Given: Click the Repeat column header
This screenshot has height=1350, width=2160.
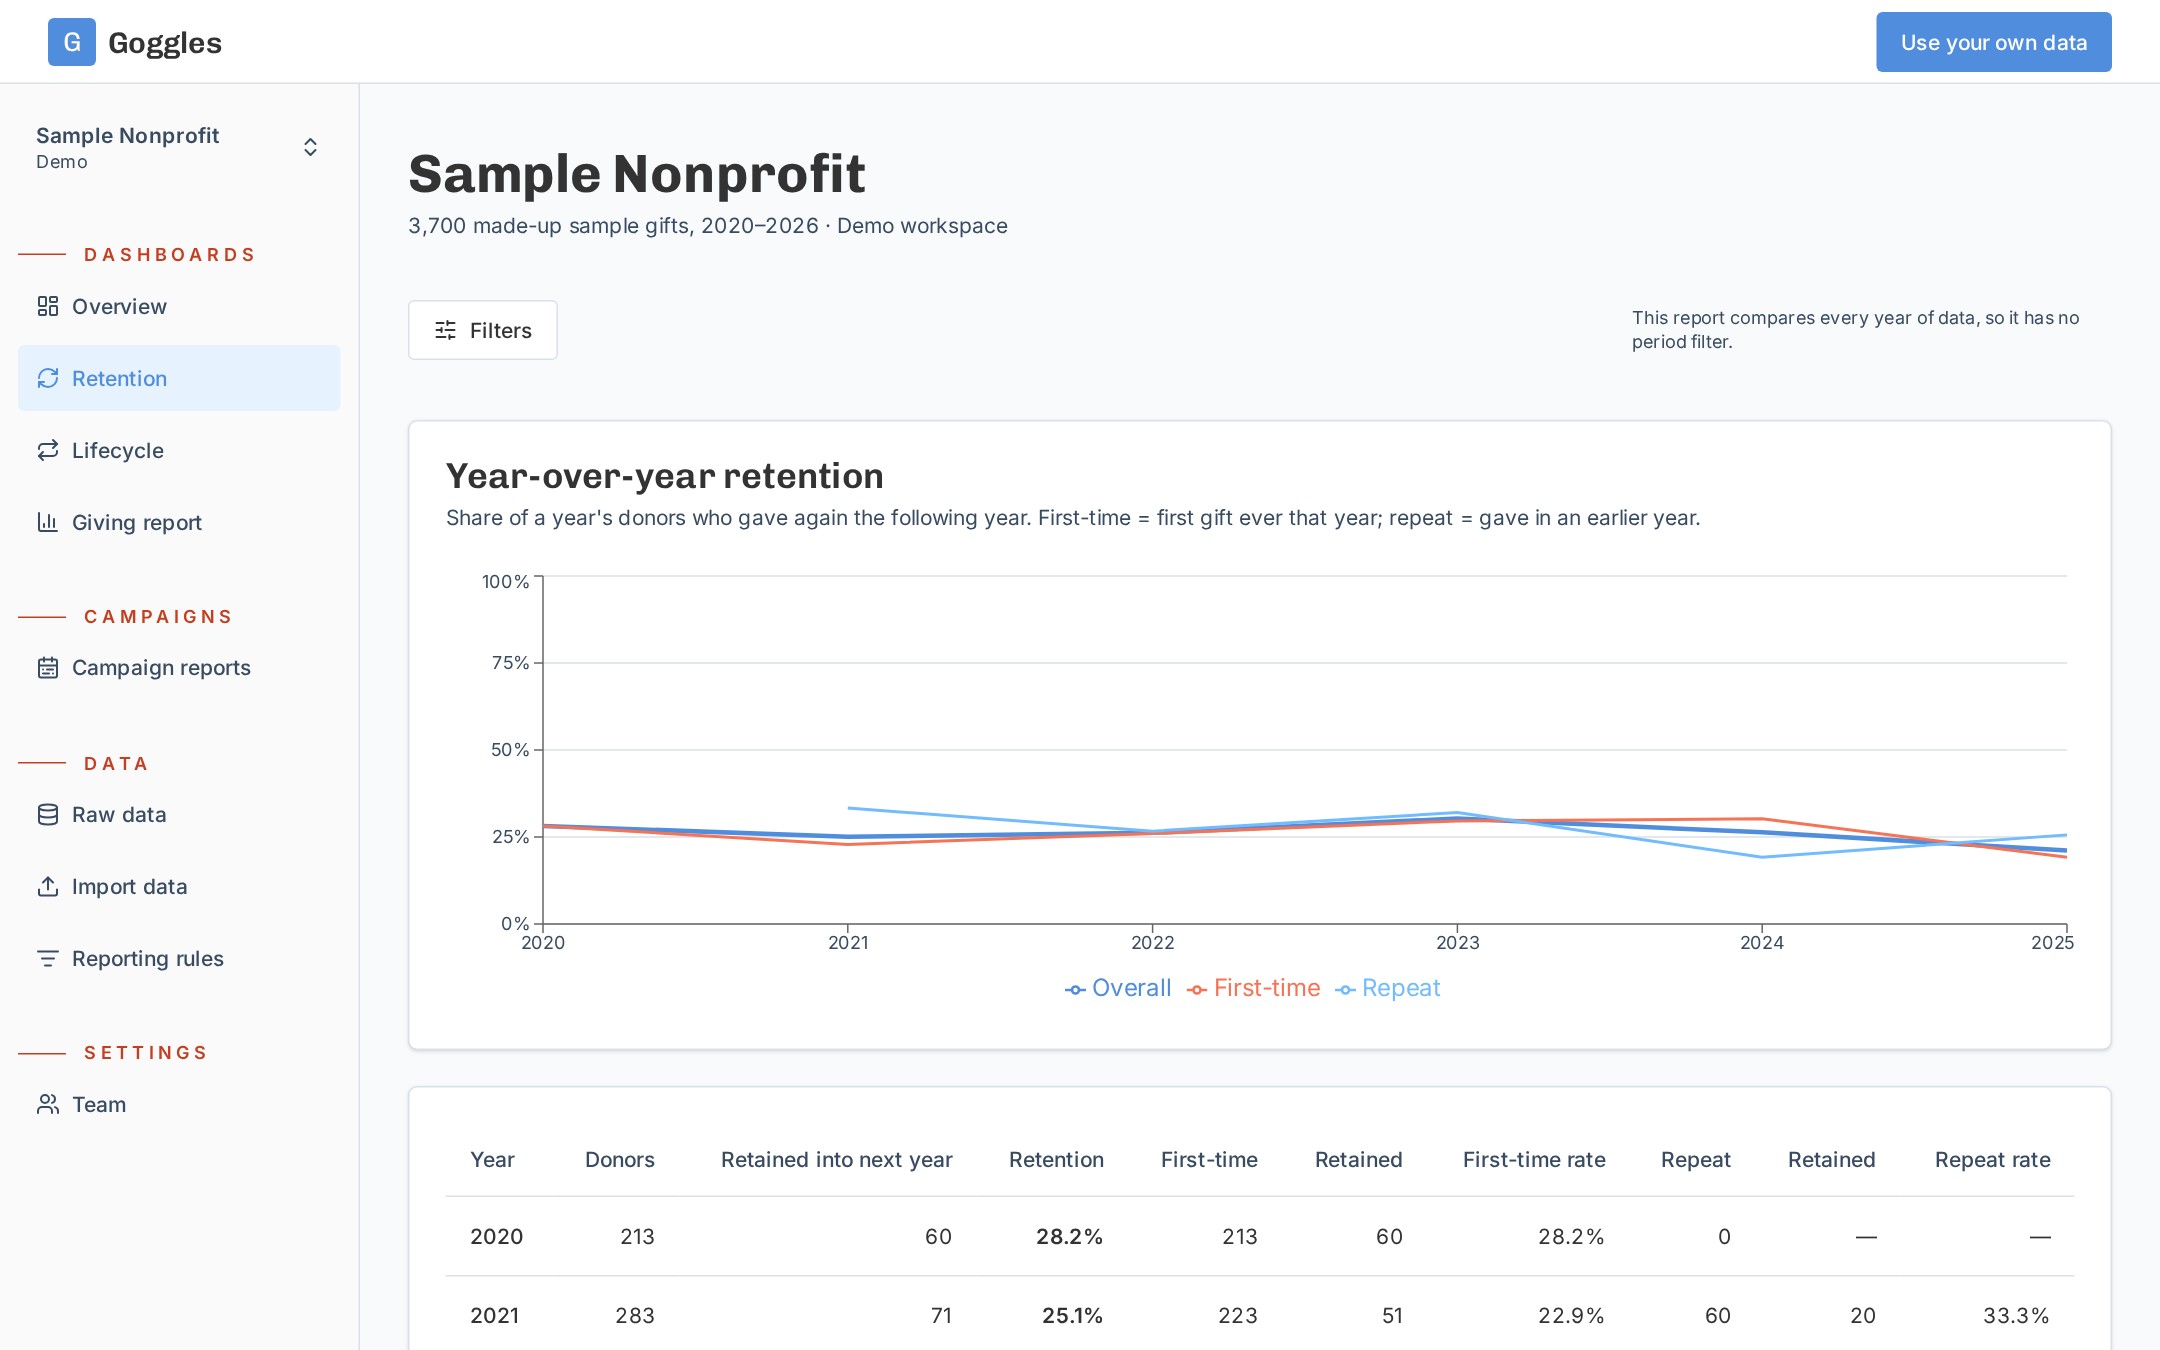Looking at the screenshot, I should pos(1695,1159).
